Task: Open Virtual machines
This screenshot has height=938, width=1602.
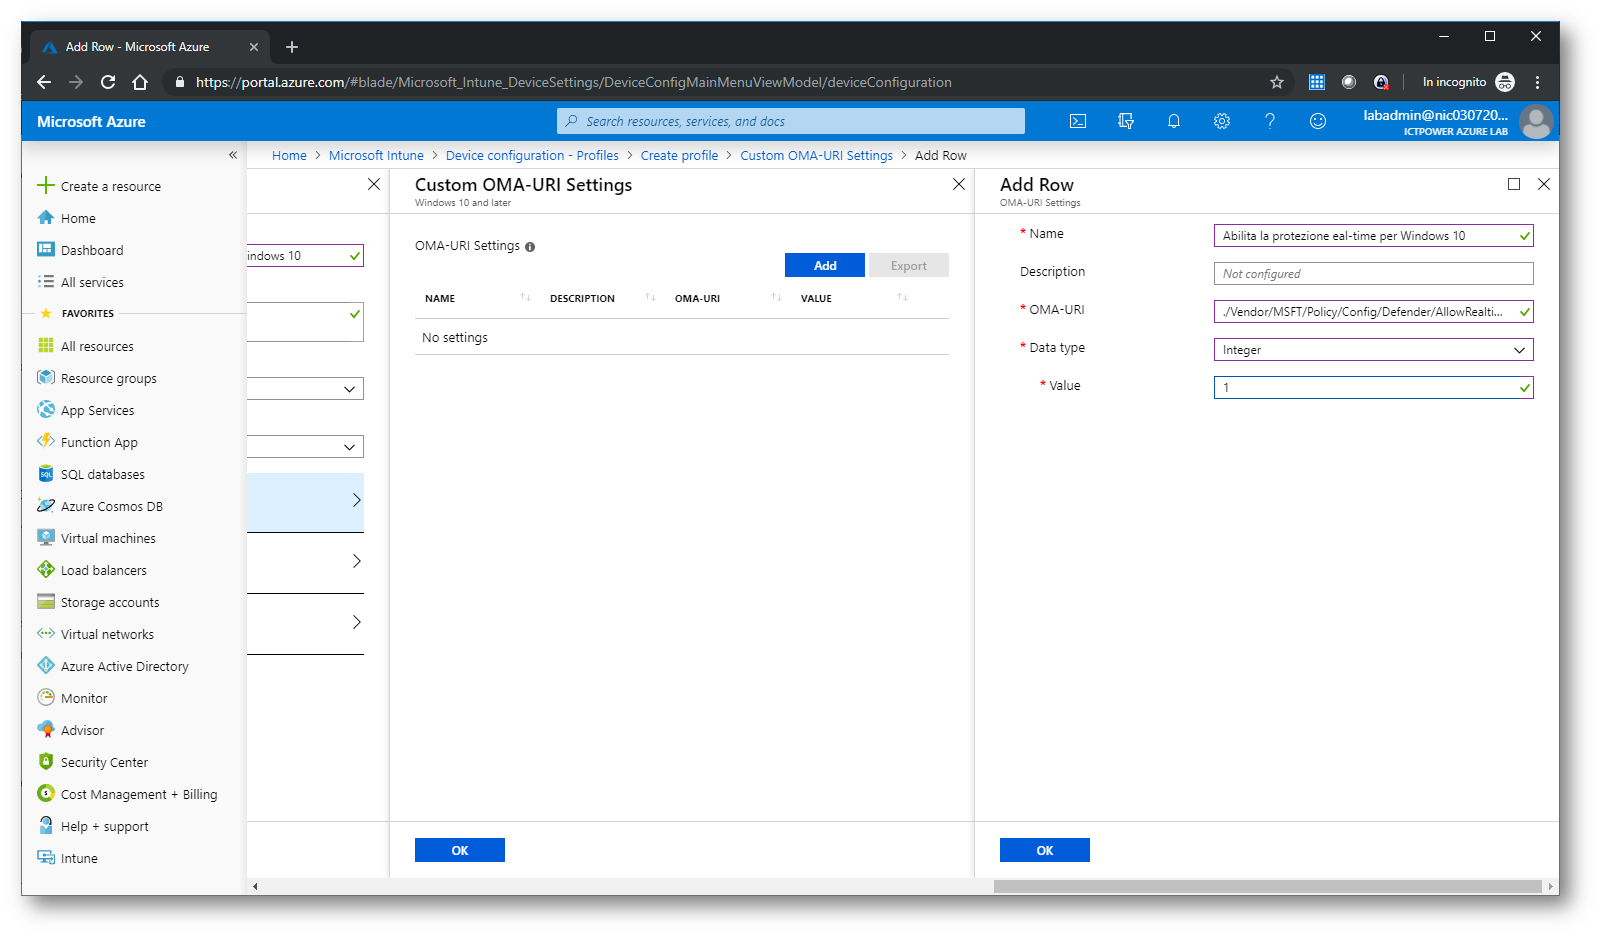Action: (97, 538)
